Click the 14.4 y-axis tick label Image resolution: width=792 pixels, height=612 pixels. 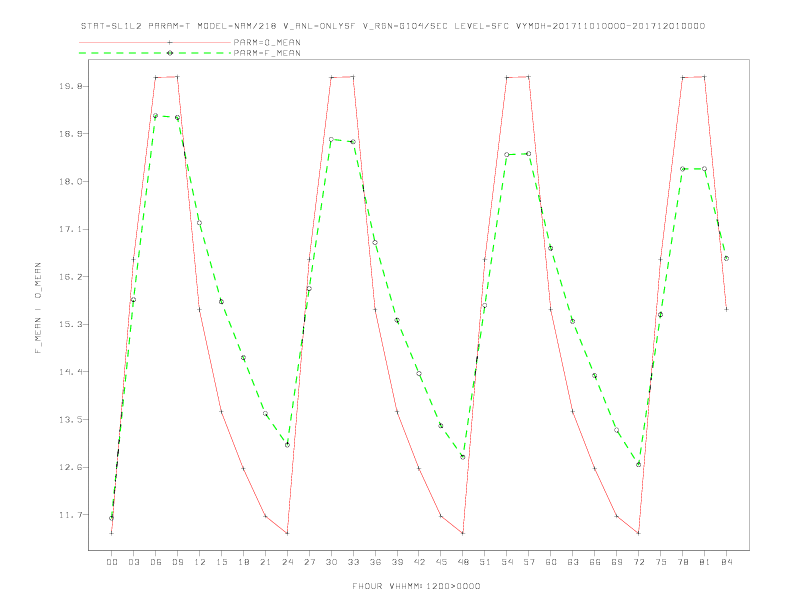pos(71,372)
